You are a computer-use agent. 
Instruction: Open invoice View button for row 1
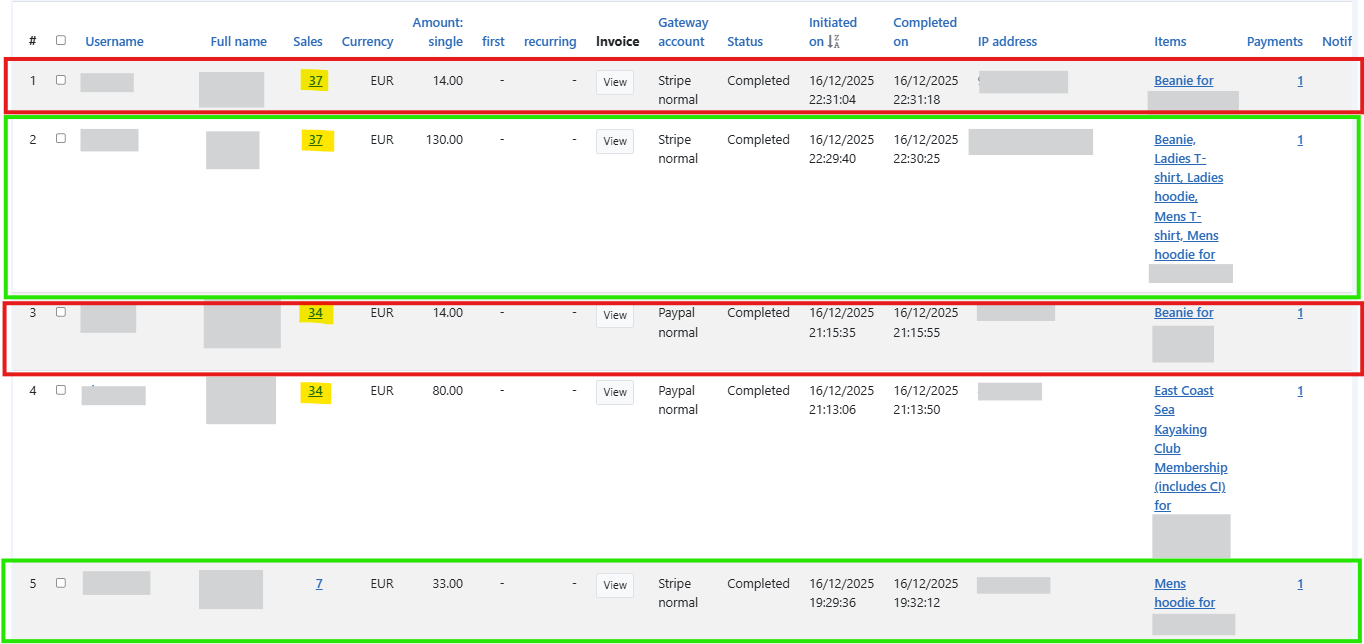[615, 82]
